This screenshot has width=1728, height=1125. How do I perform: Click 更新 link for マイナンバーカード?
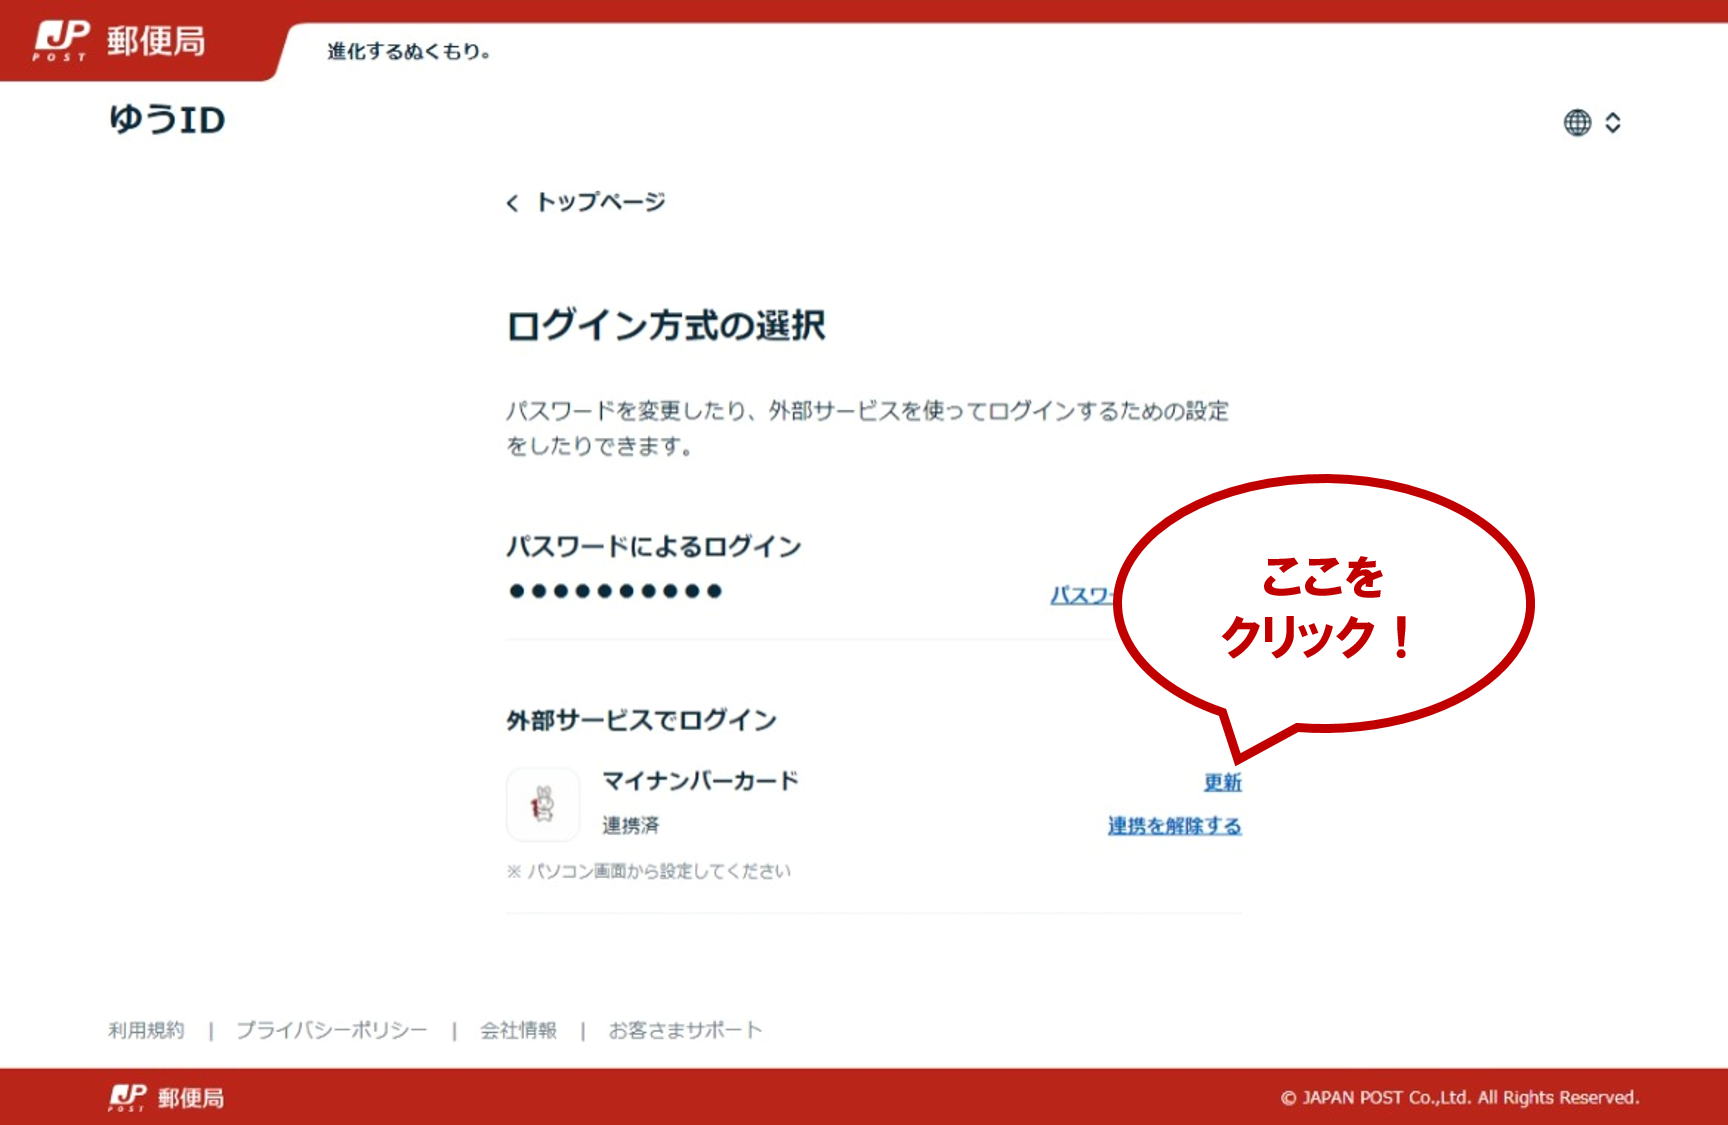click(x=1222, y=782)
